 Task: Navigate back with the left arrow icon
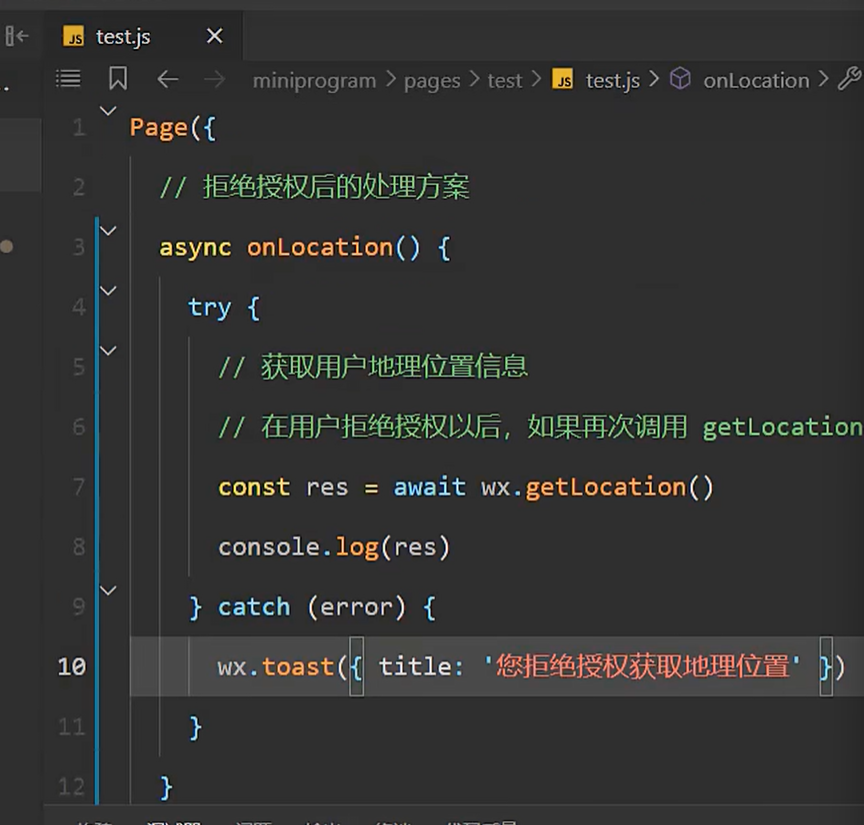tap(167, 79)
